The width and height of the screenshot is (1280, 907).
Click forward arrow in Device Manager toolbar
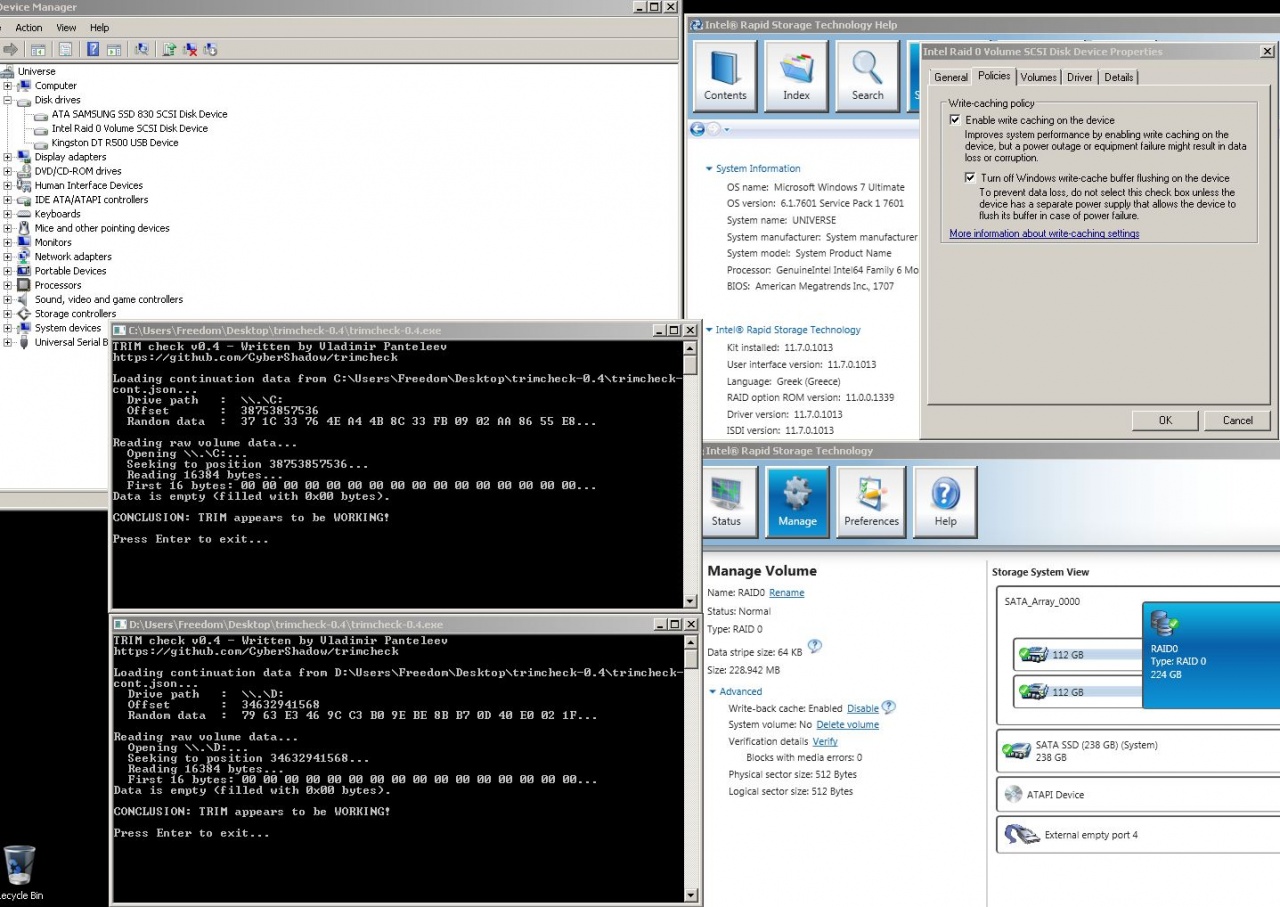tap(11, 49)
